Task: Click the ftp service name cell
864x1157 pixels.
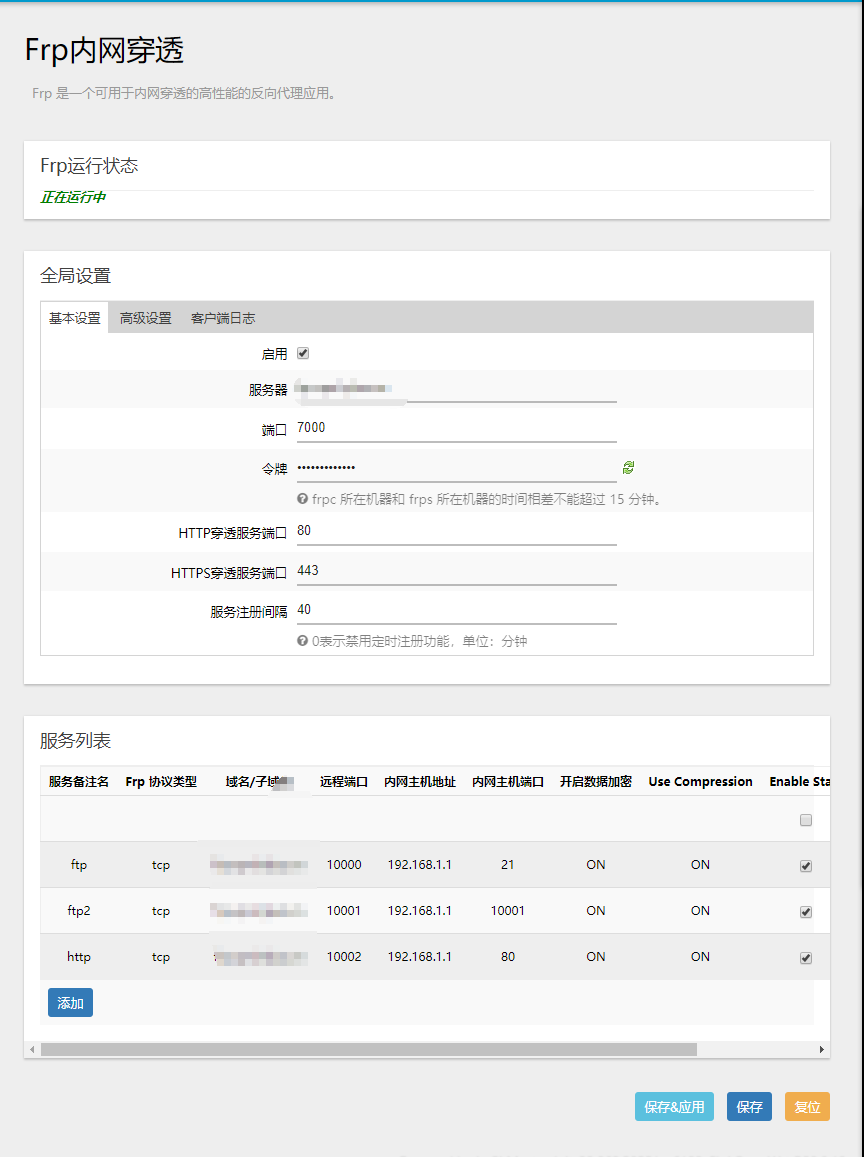Action: [79, 865]
